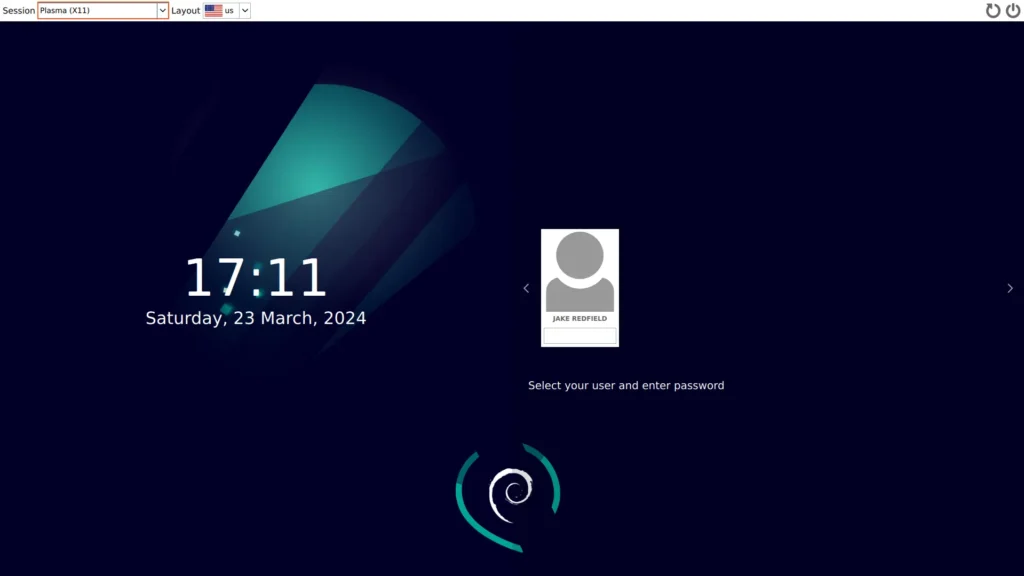Viewport: 1024px width, 576px height.
Task: Select the JAKE REDFIELD username label
Action: pyautogui.click(x=580, y=319)
